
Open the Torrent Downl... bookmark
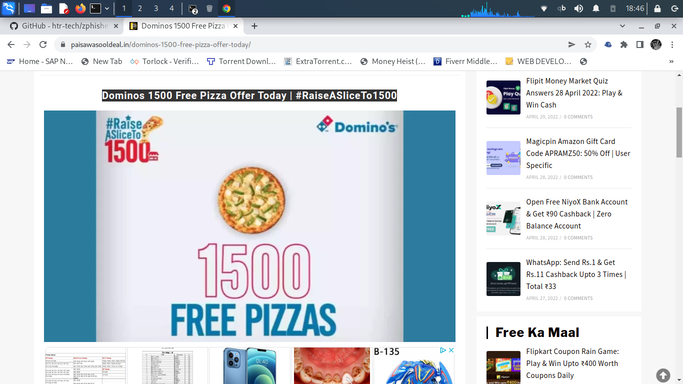point(241,61)
